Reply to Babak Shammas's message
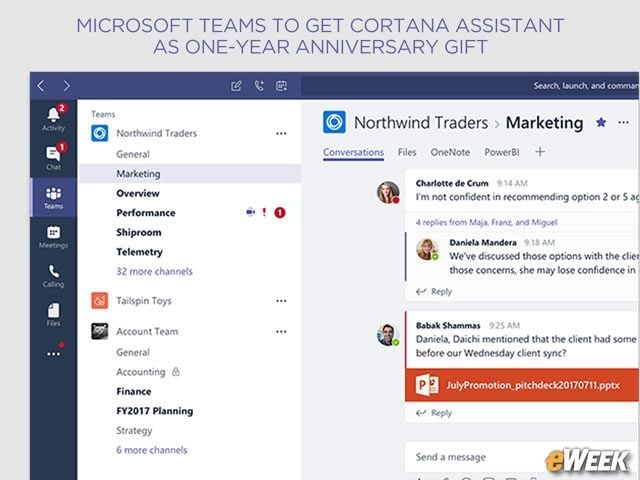Image resolution: width=640 pixels, height=480 pixels. 434,413
